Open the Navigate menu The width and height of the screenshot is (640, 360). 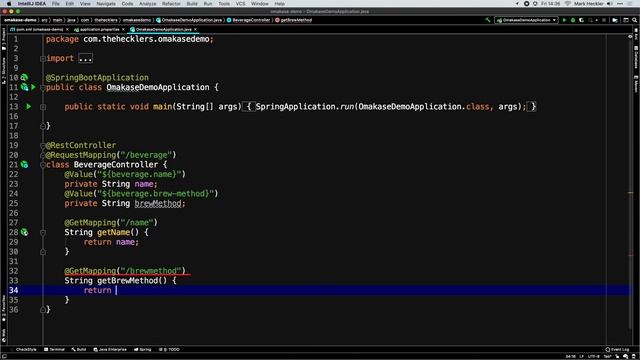(x=106, y=4)
